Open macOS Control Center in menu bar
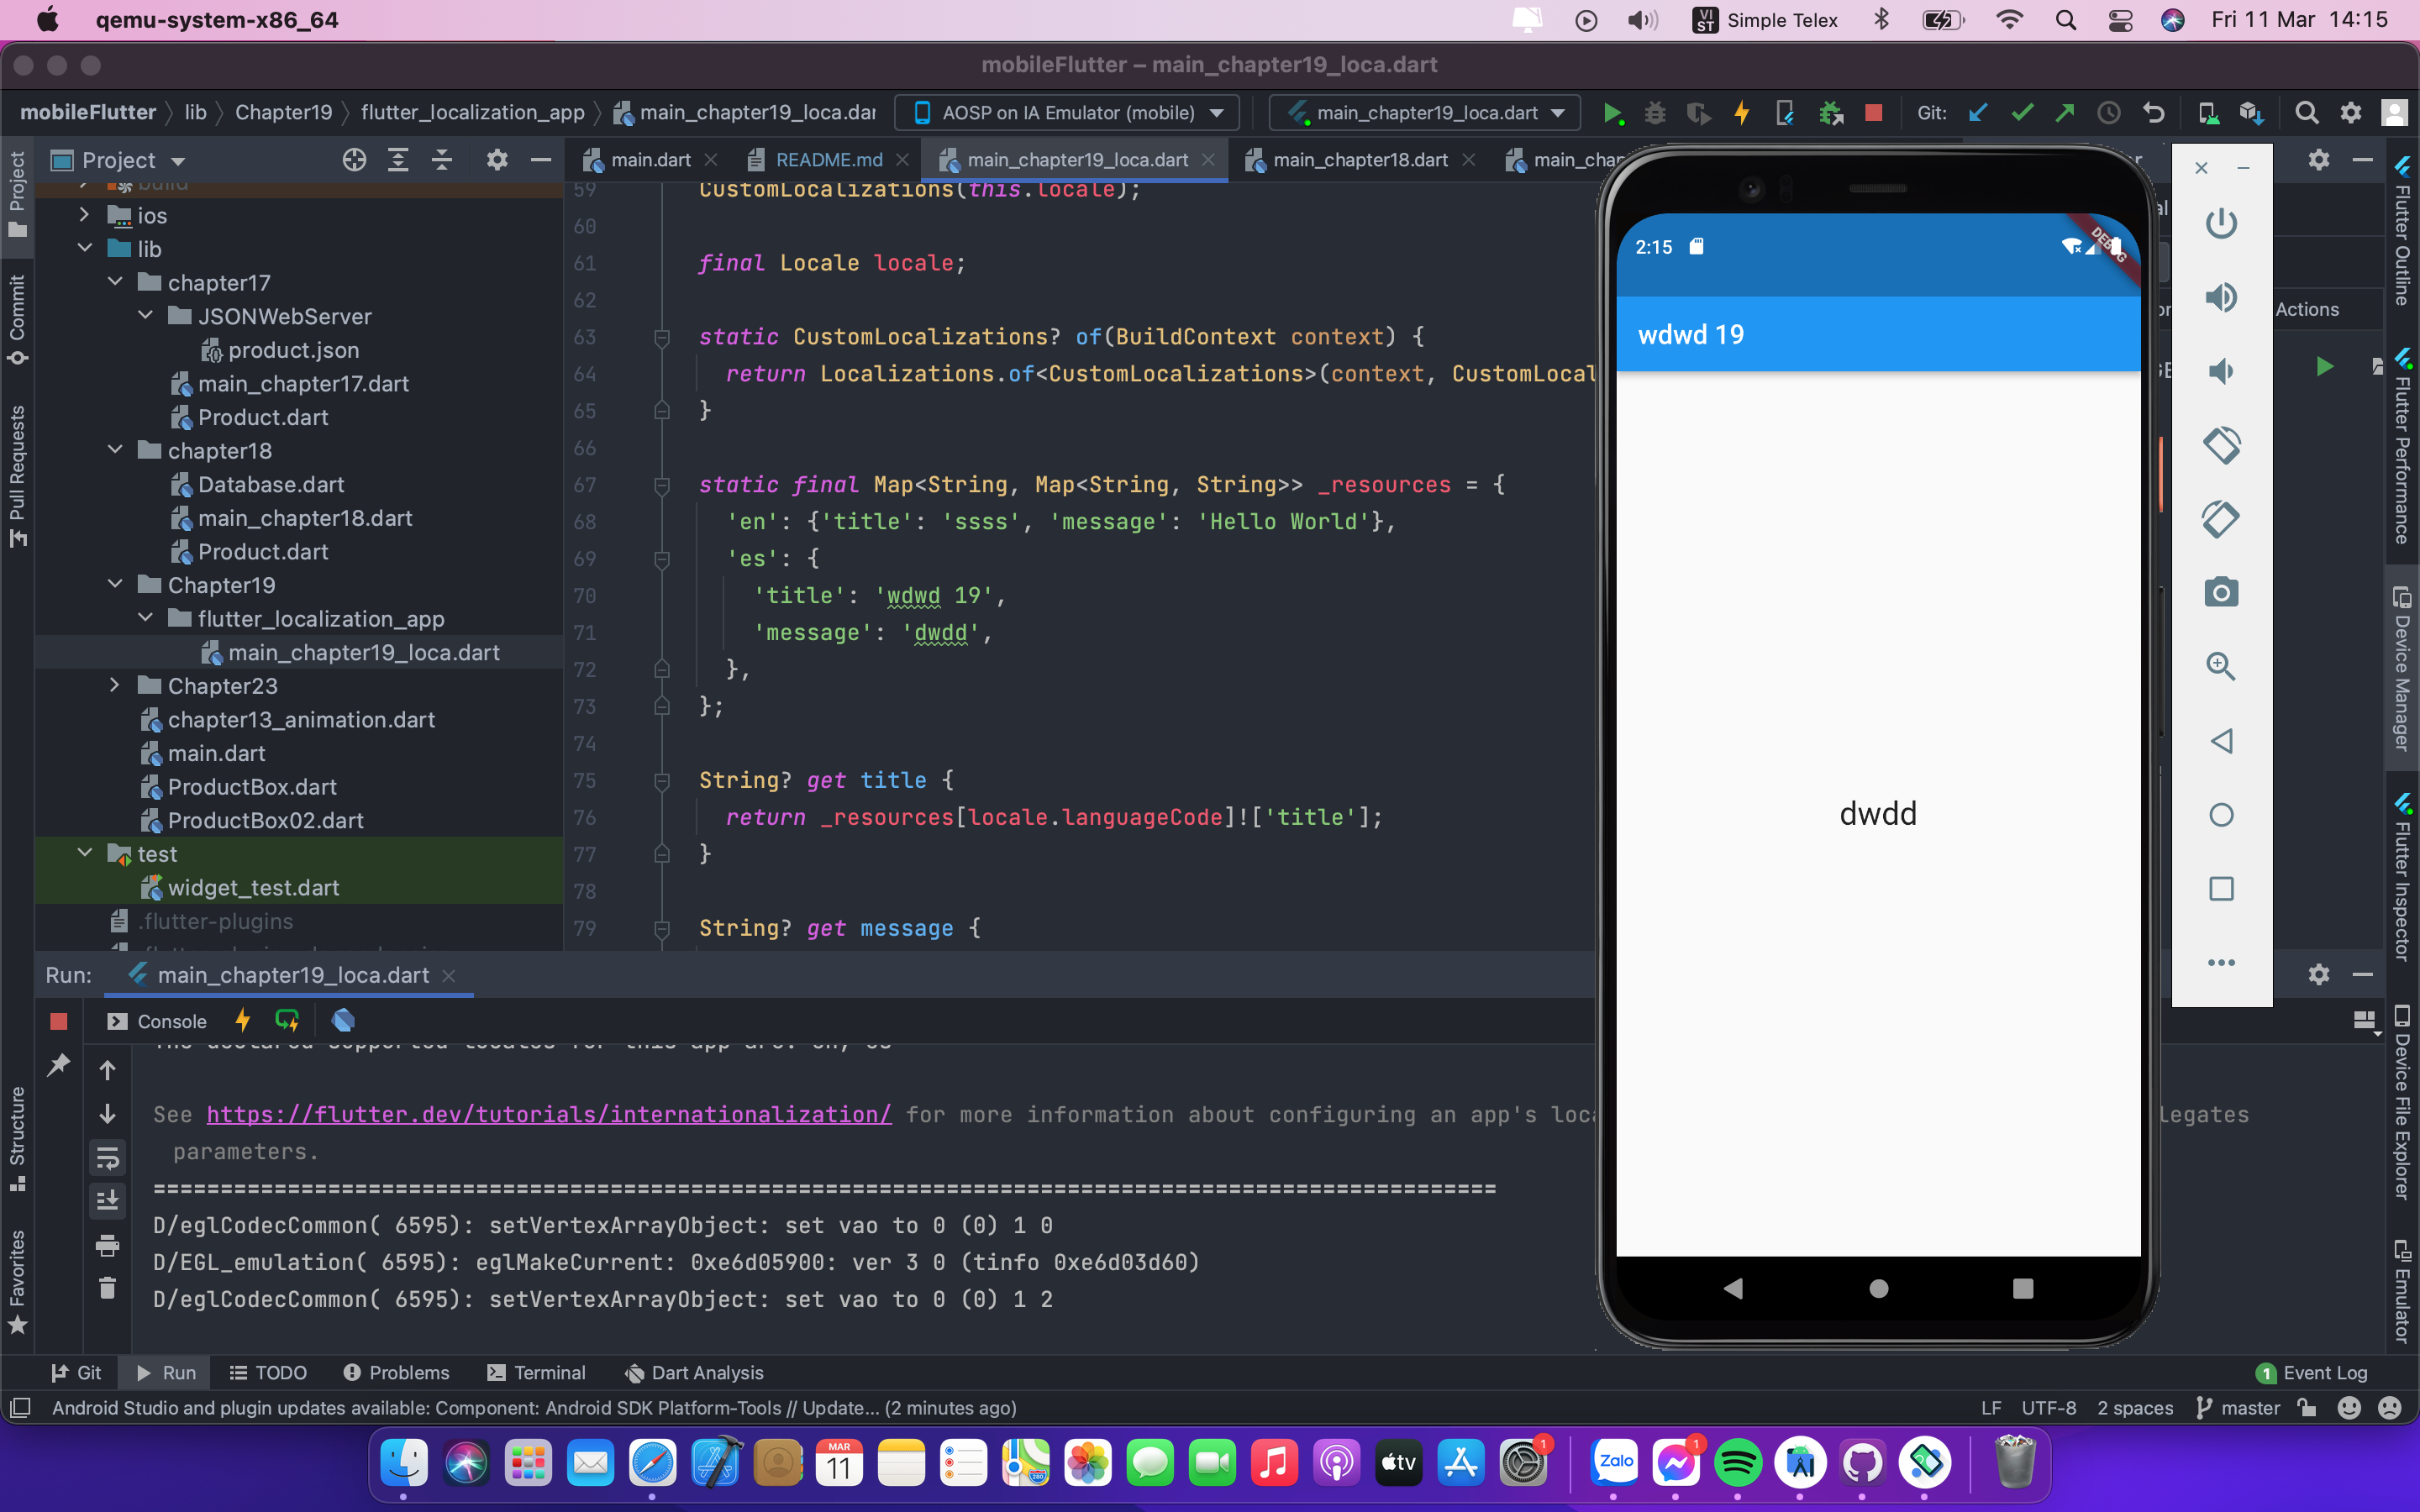This screenshot has width=2420, height=1512. click(x=2119, y=20)
